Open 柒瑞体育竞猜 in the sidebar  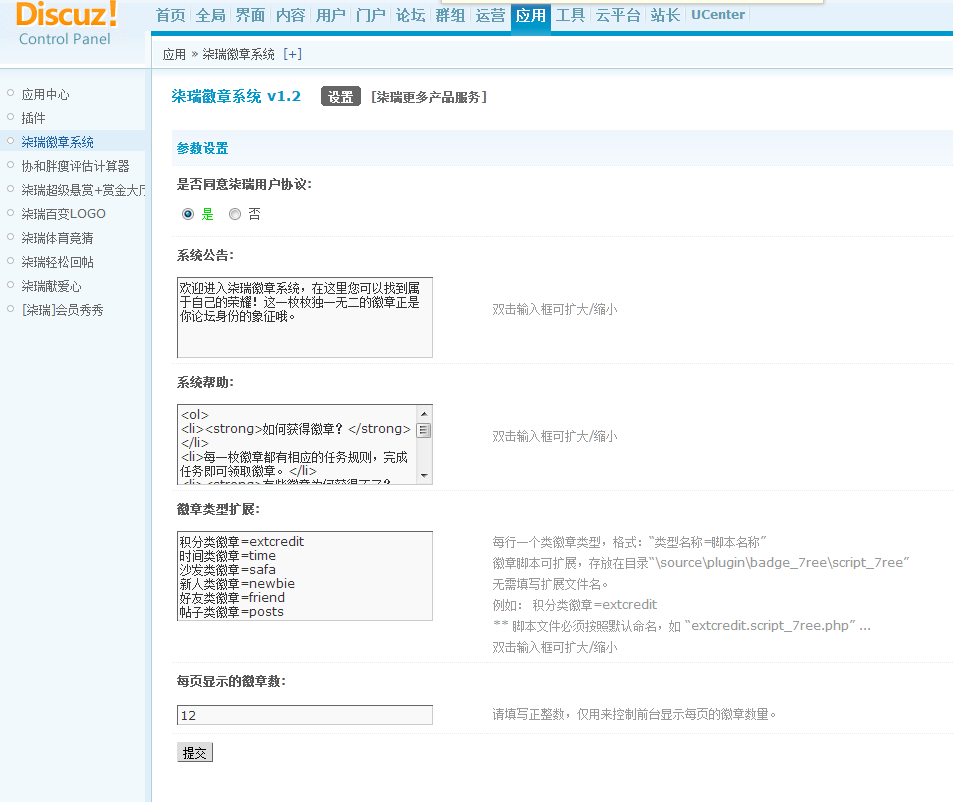[x=57, y=238]
